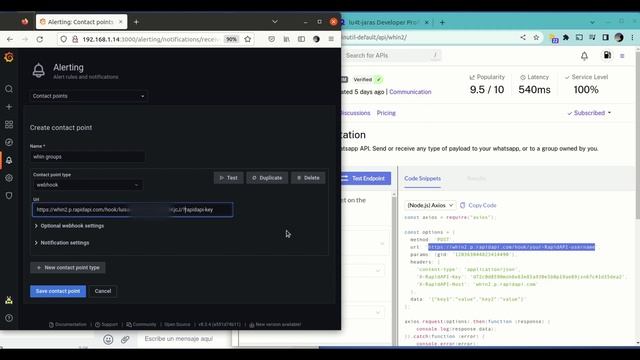Viewport: 640px width, 360px height.
Task: Click Test contact point button
Action: pyautogui.click(x=229, y=178)
